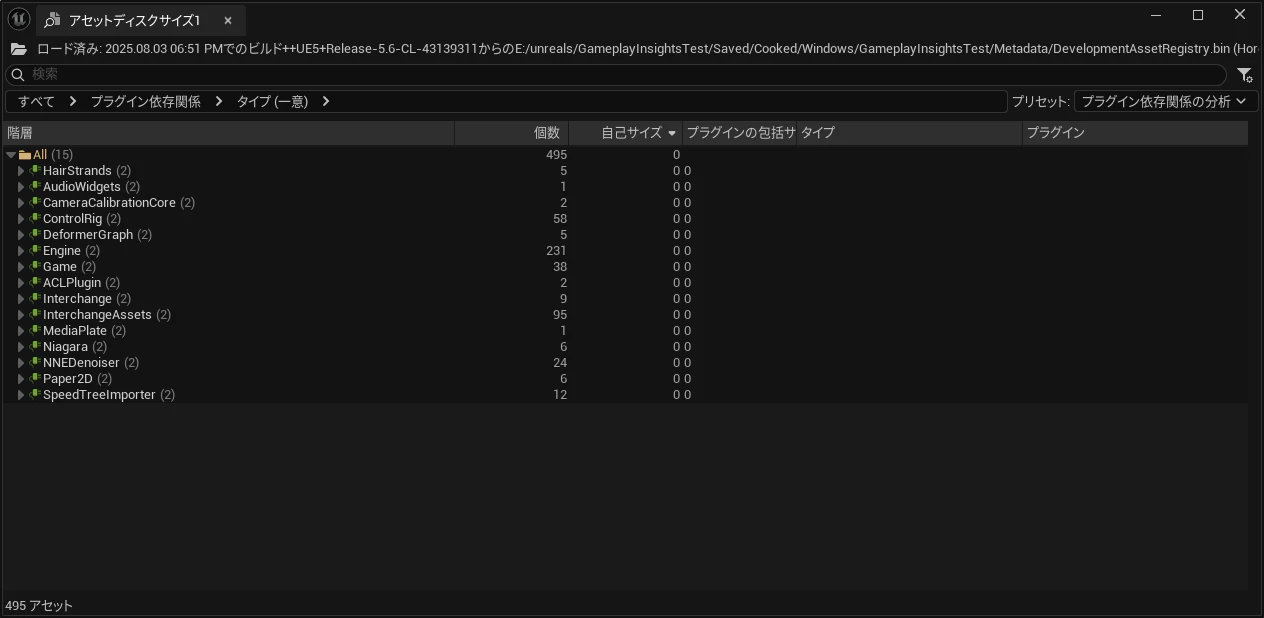Expand the InterchangeAssets row
Image resolution: width=1264 pixels, height=618 pixels.
tap(21, 315)
